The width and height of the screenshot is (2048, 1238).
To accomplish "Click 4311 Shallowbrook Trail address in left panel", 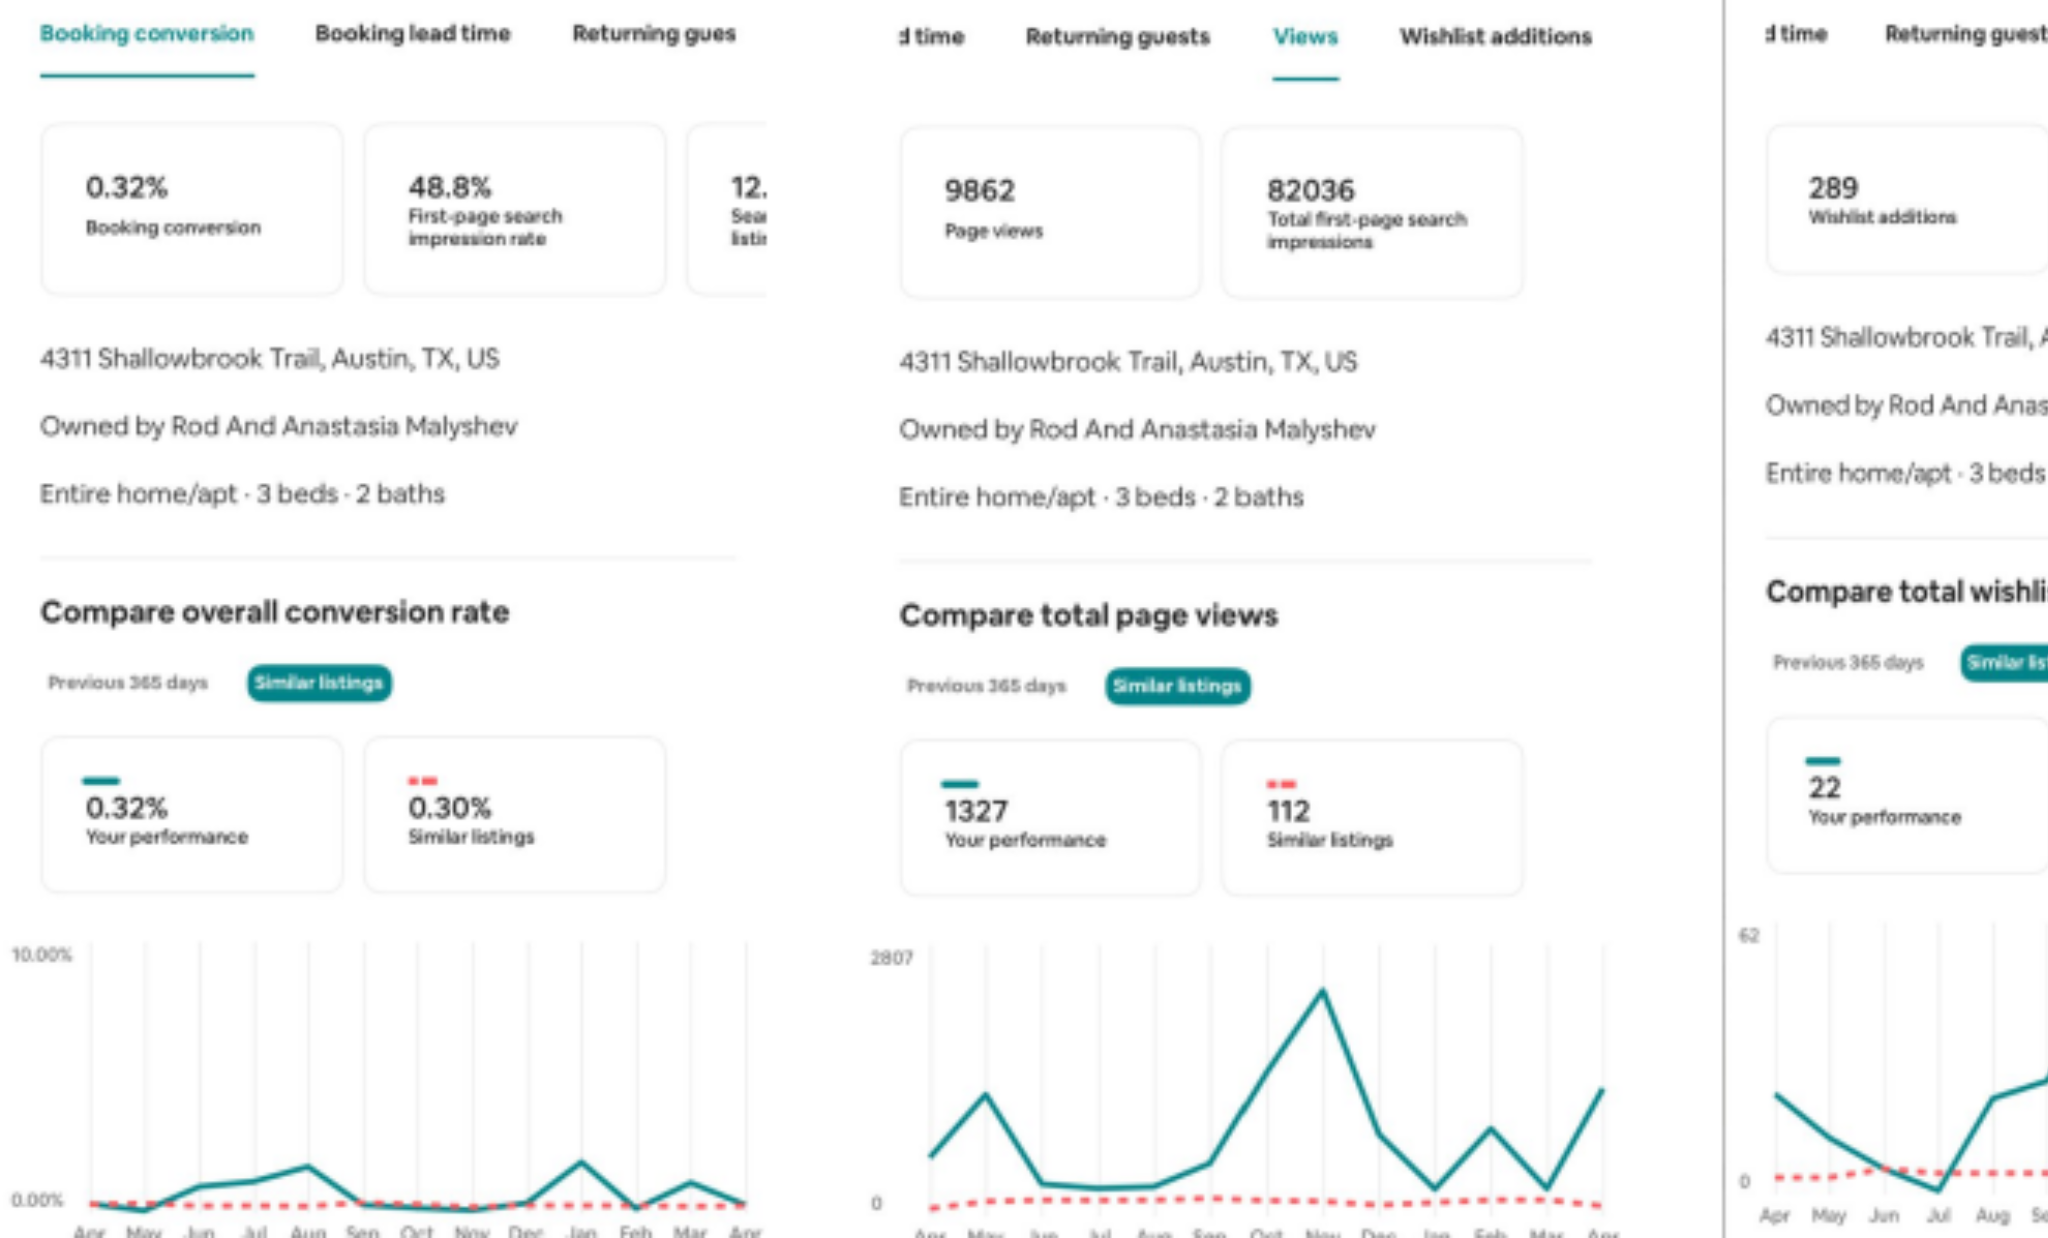I will (x=270, y=359).
